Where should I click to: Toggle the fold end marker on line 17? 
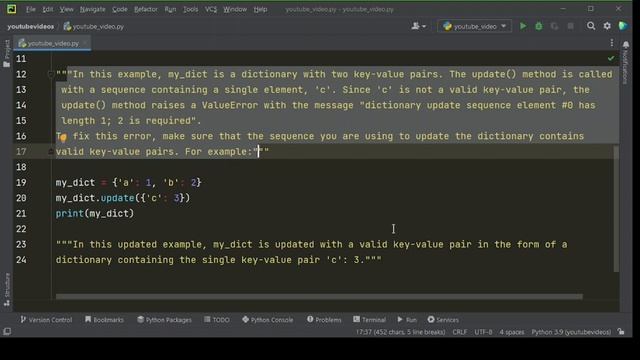click(x=50, y=151)
